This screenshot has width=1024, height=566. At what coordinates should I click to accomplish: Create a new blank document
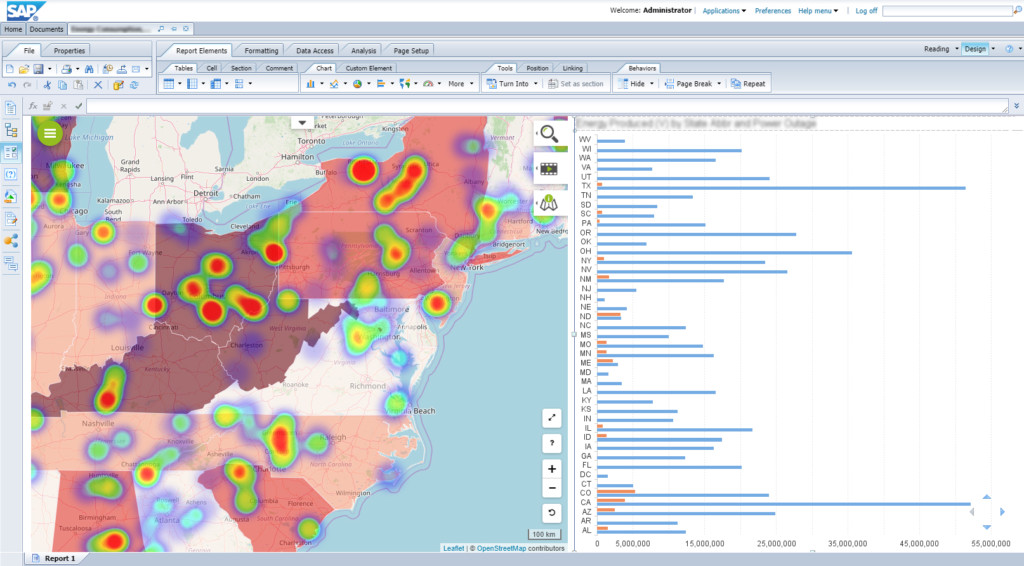click(10, 69)
